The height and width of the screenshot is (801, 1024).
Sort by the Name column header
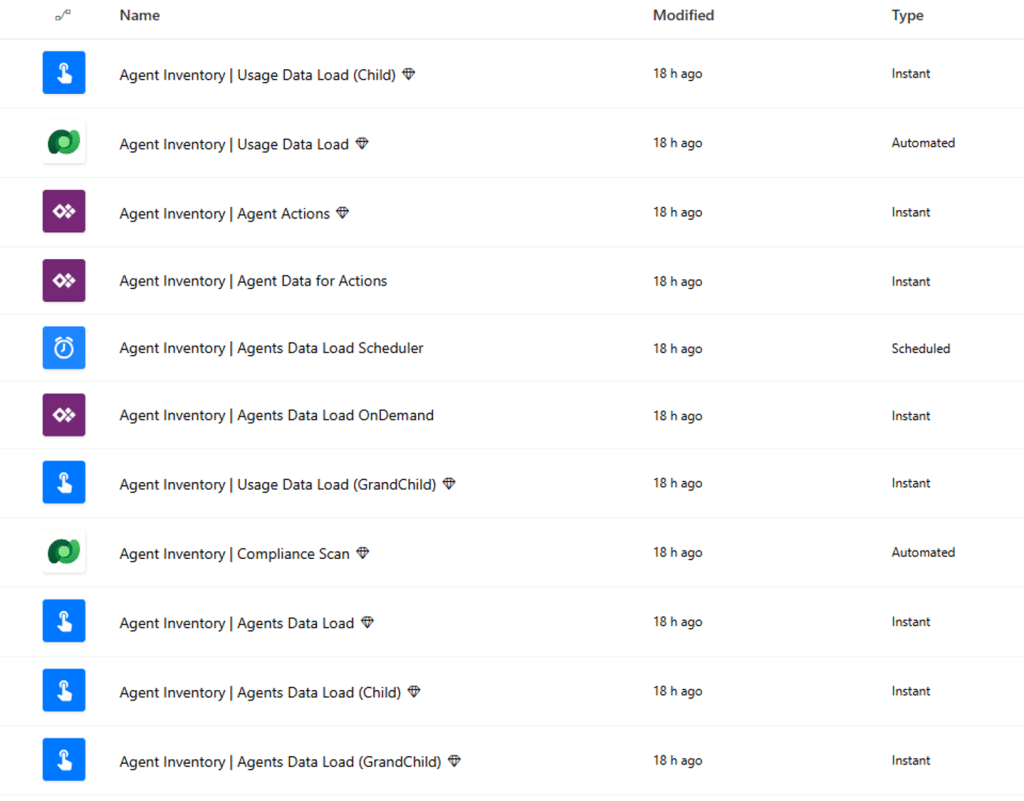[x=140, y=15]
